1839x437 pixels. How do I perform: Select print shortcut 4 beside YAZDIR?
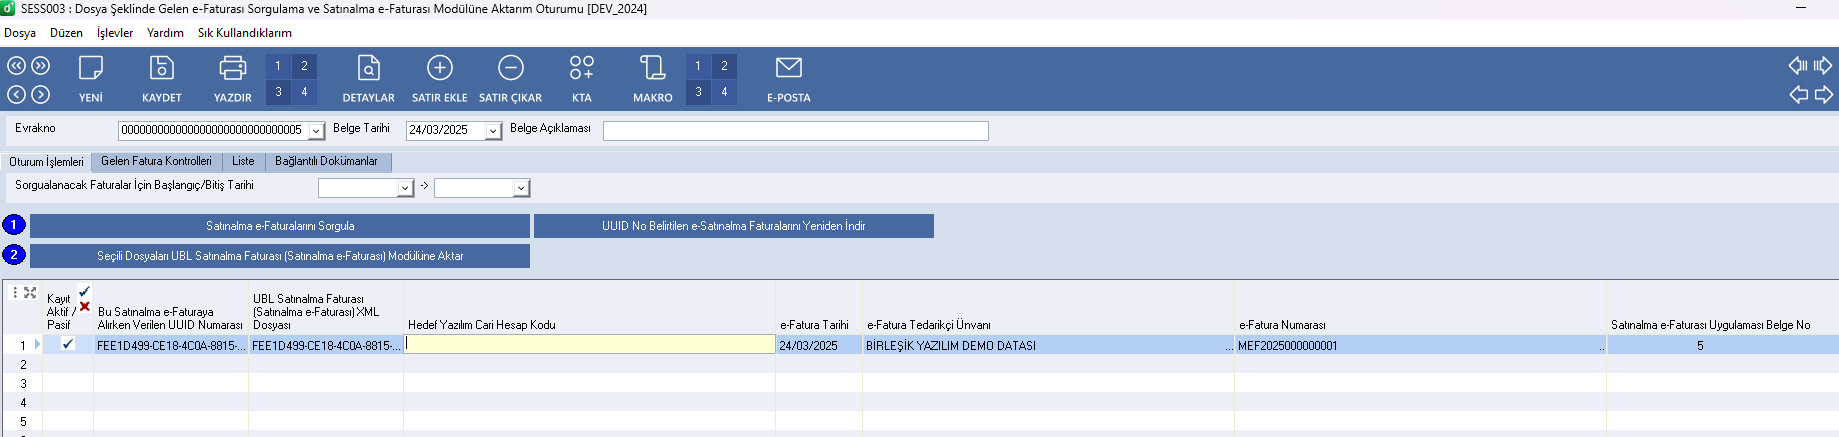coord(304,92)
